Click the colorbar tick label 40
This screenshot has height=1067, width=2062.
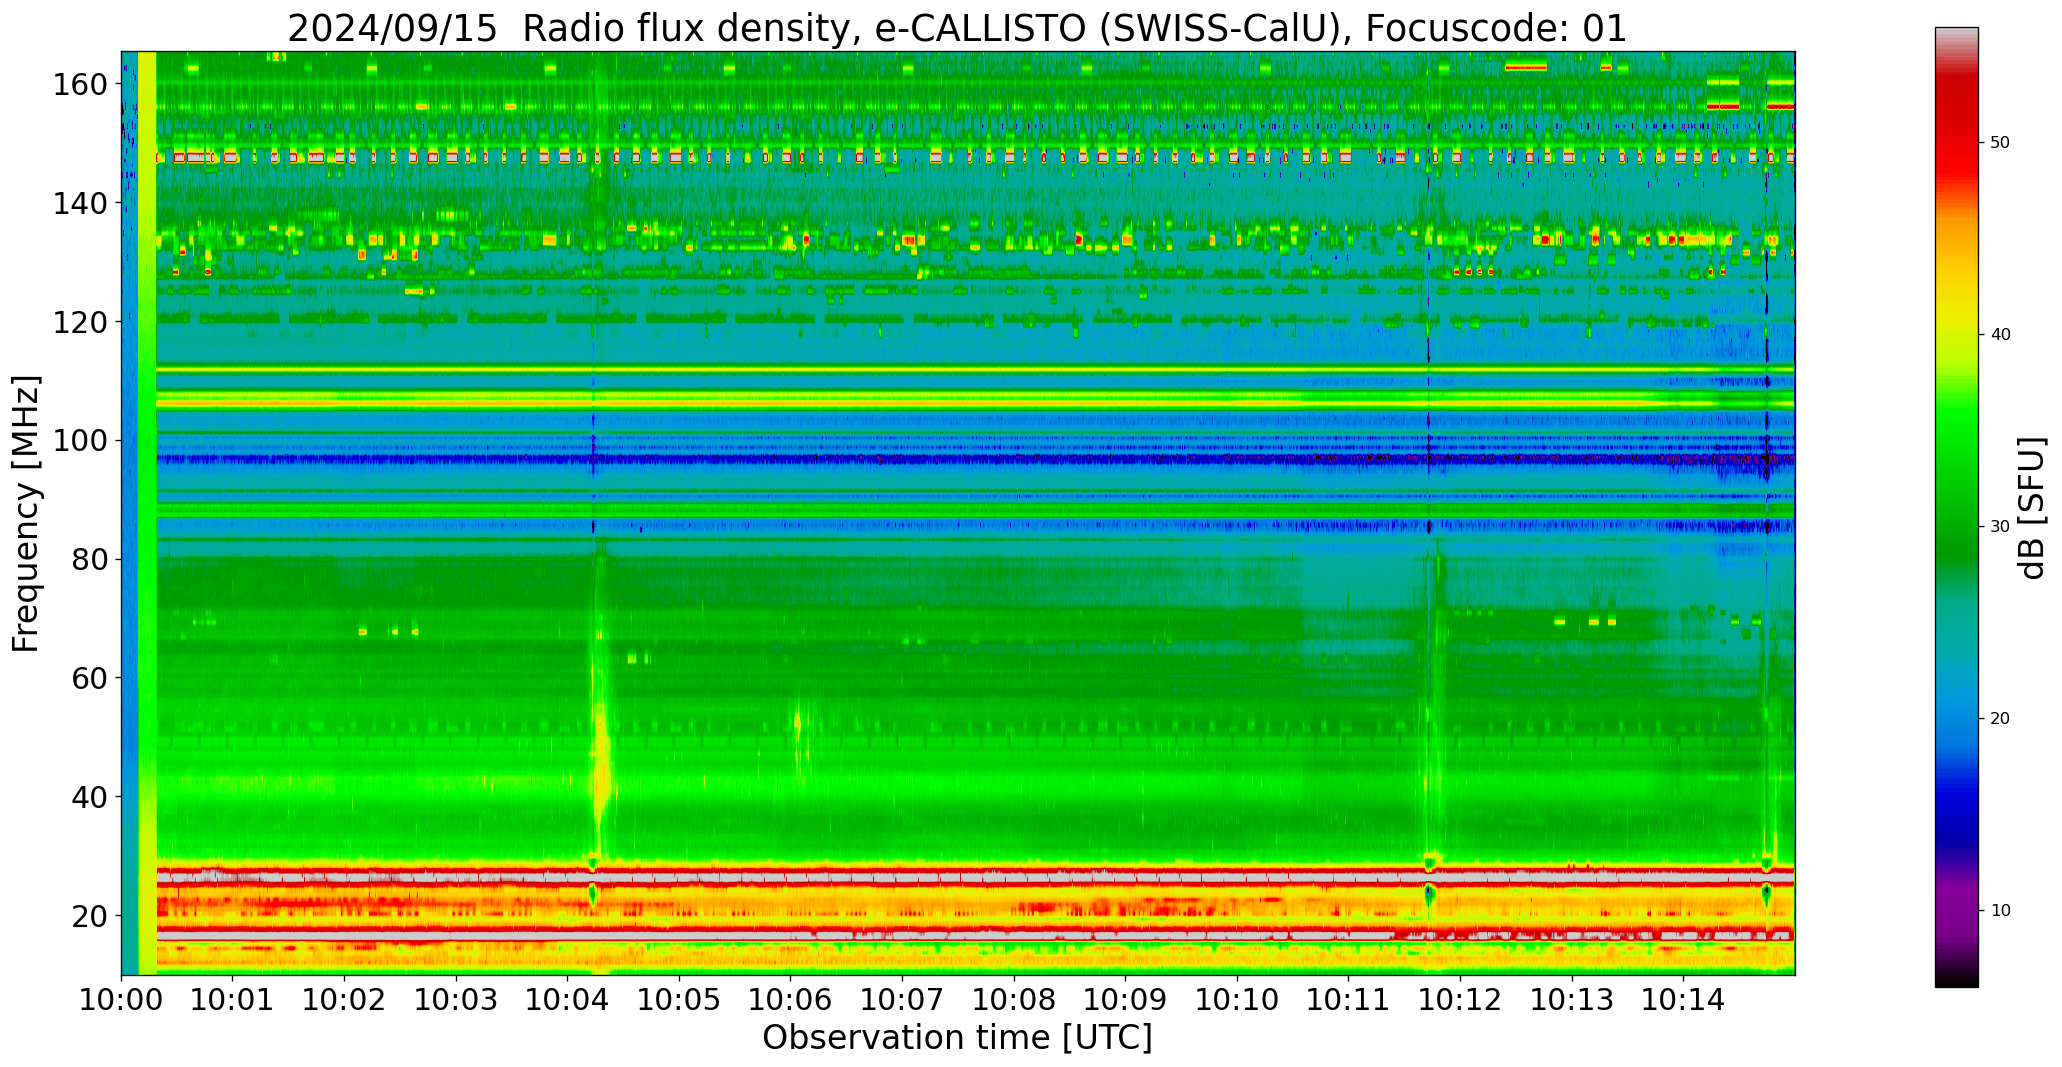(x=1999, y=335)
